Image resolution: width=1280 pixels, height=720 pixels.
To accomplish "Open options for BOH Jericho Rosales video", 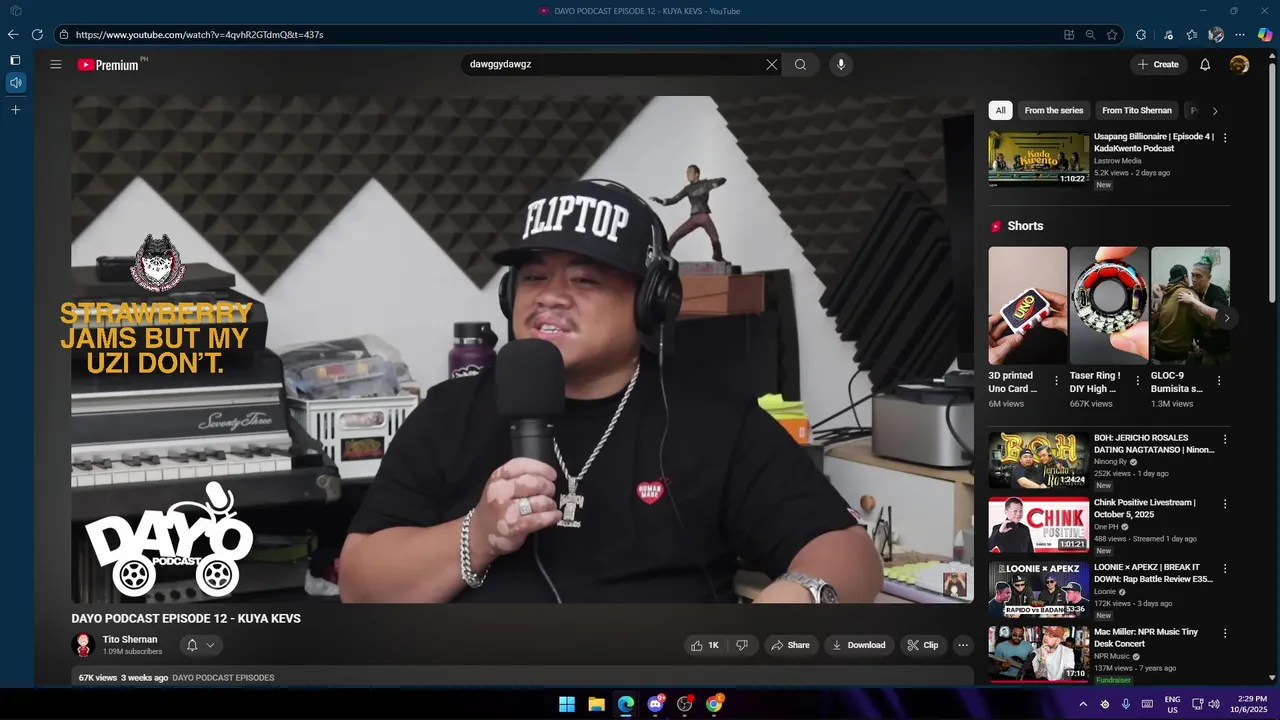I will (1225, 439).
